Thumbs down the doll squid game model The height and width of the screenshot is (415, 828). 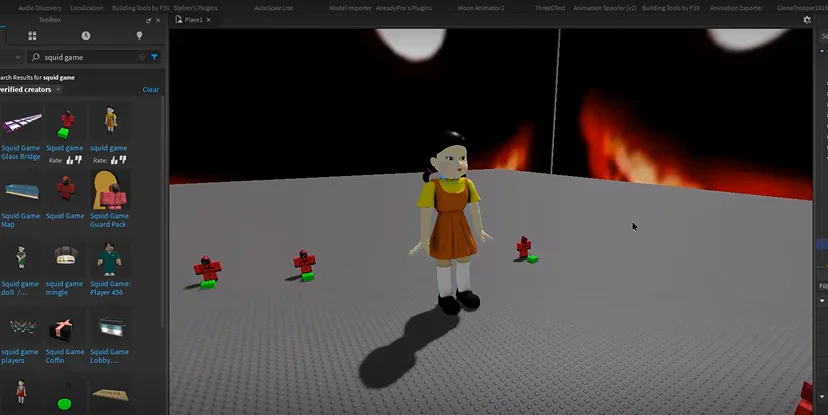tap(123, 159)
